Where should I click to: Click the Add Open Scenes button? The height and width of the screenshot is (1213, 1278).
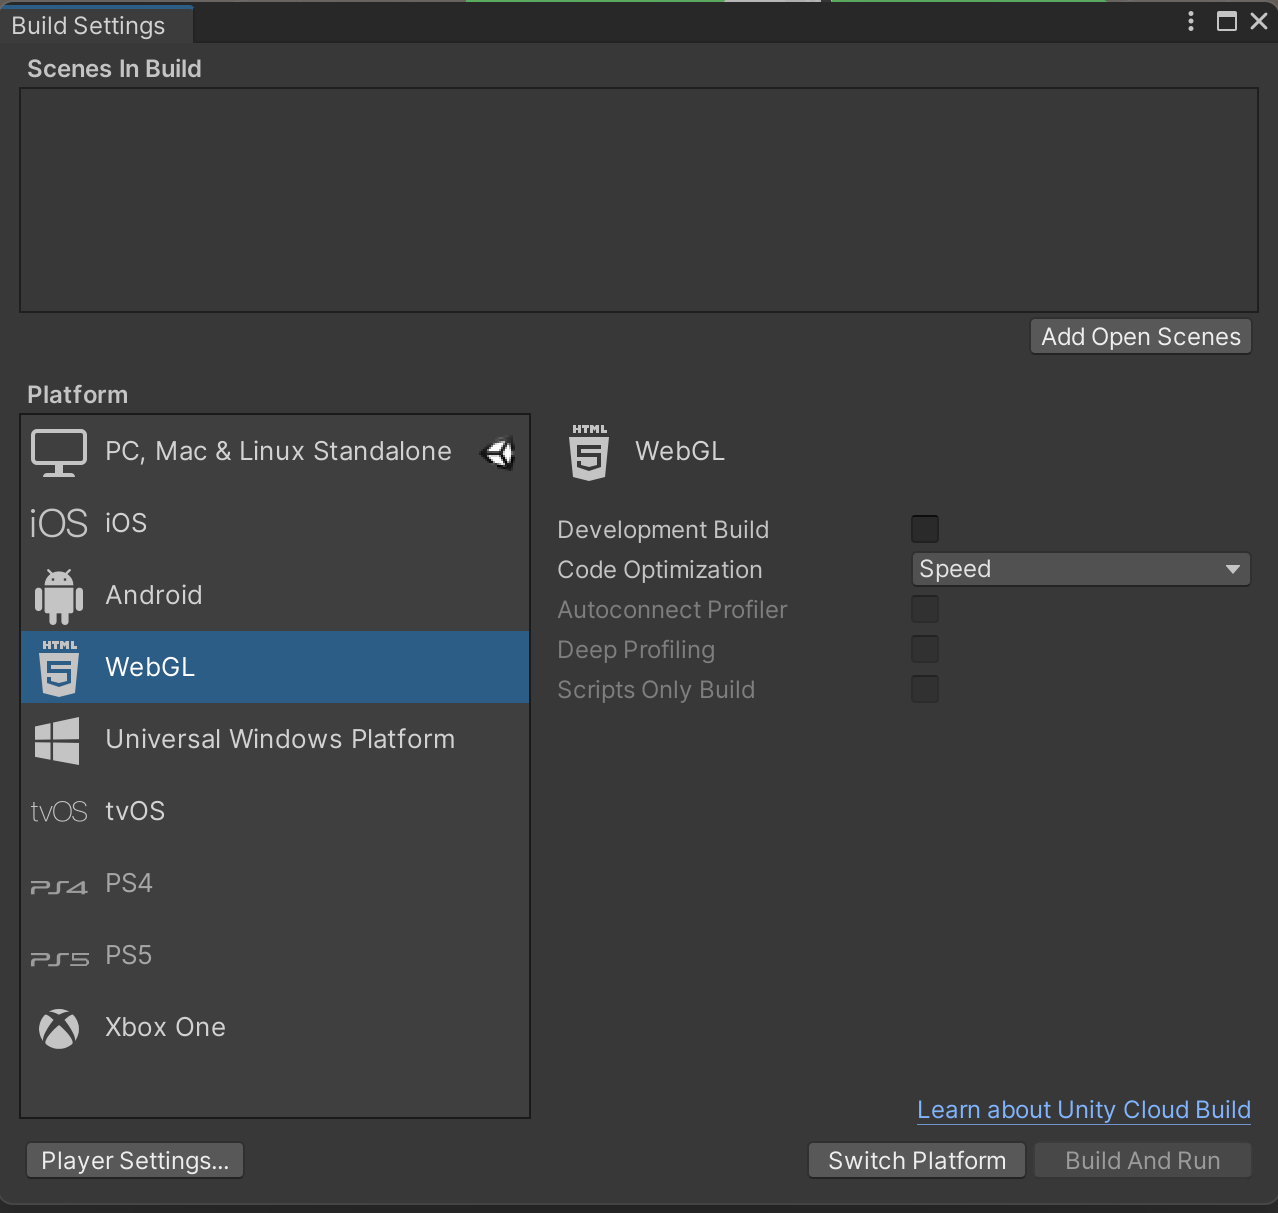pyautogui.click(x=1140, y=337)
